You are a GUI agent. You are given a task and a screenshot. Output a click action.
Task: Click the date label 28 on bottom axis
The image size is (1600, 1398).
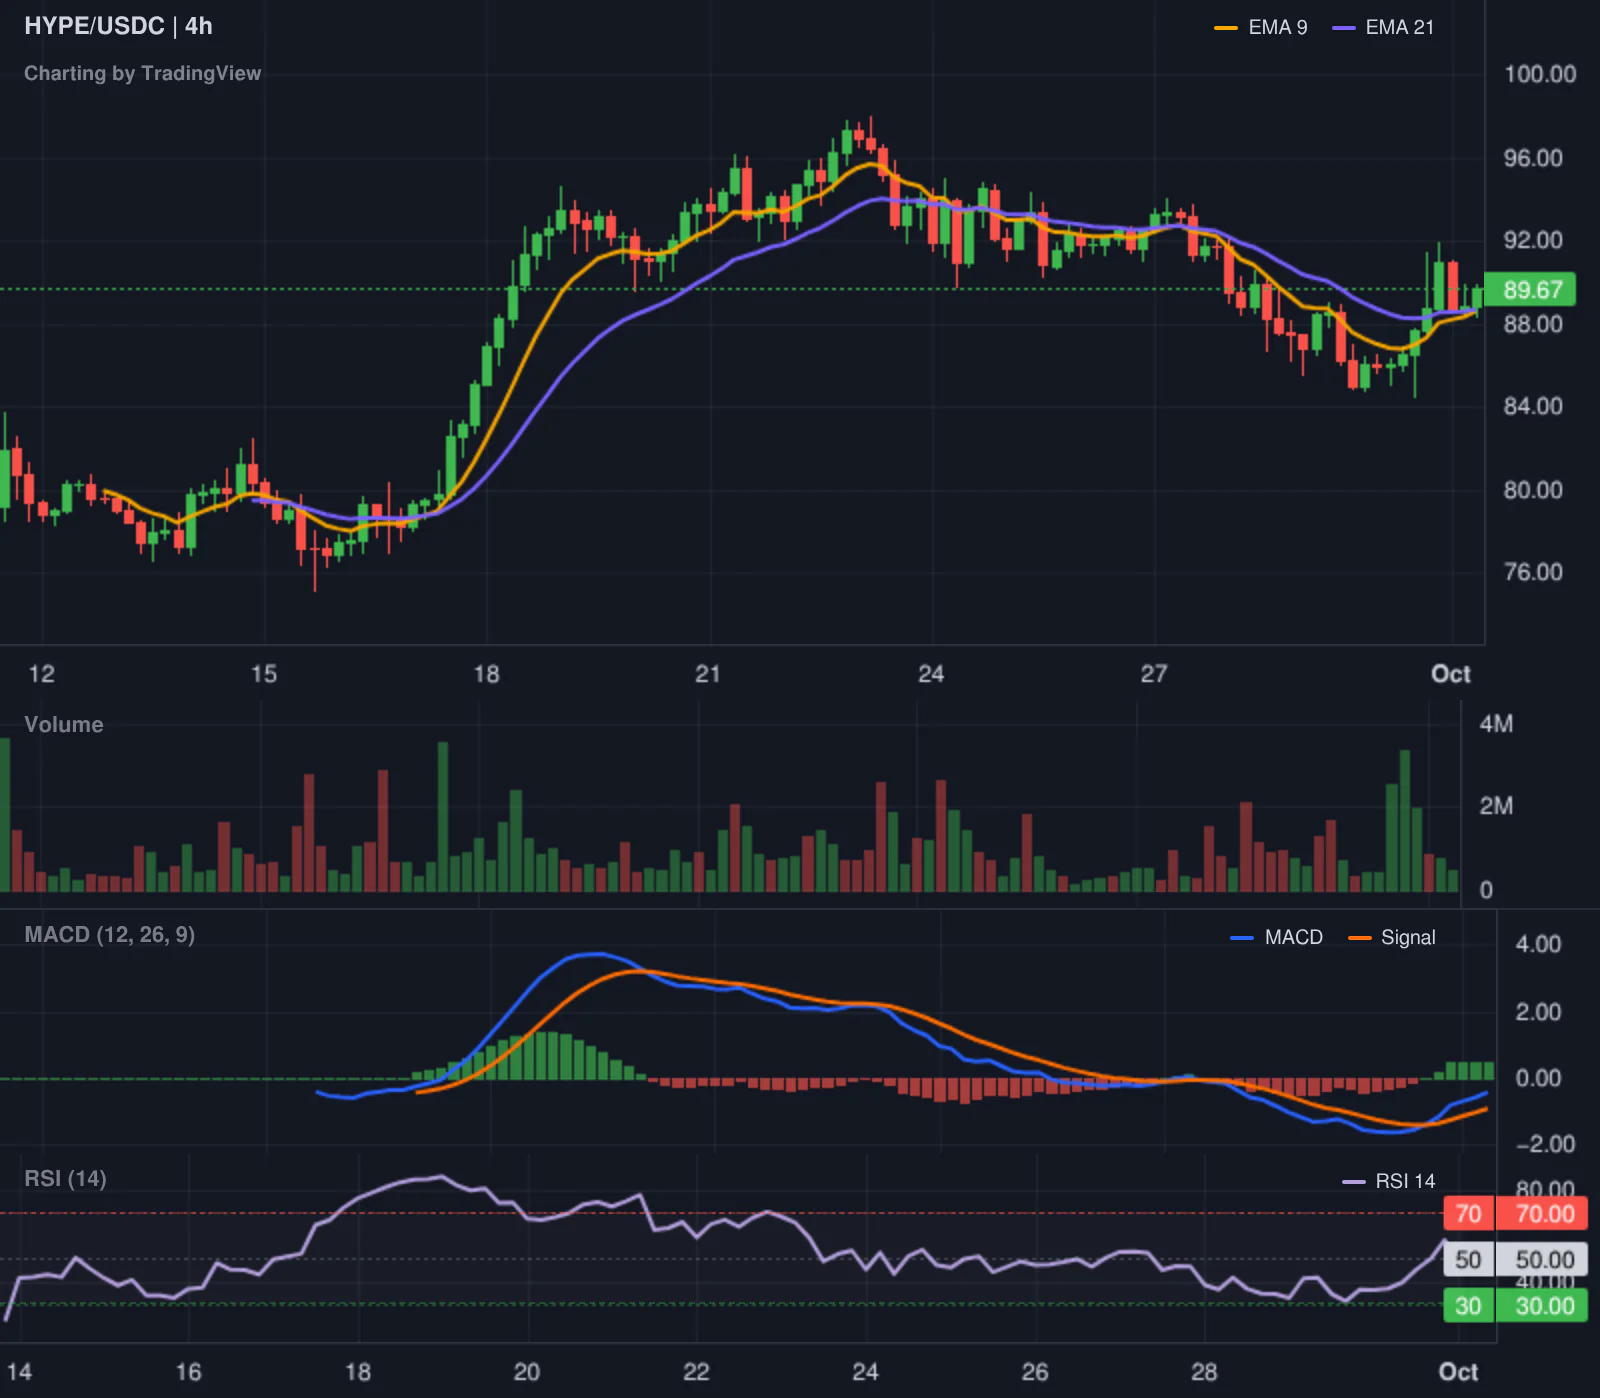pos(1204,1372)
